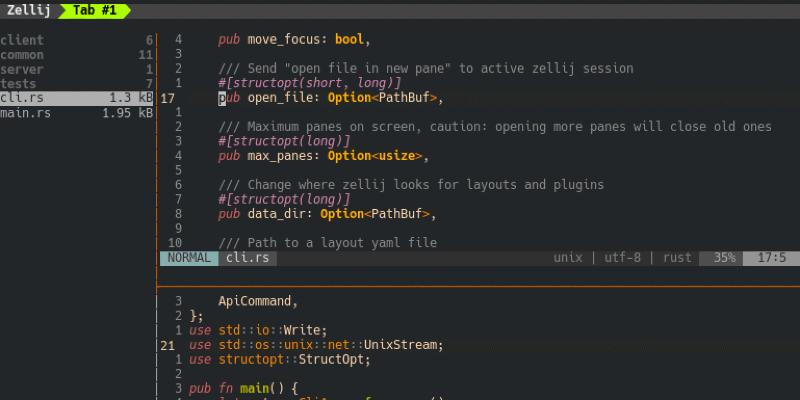This screenshot has height=400, width=800.
Task: Click the pub fn main() line
Action: point(244,389)
